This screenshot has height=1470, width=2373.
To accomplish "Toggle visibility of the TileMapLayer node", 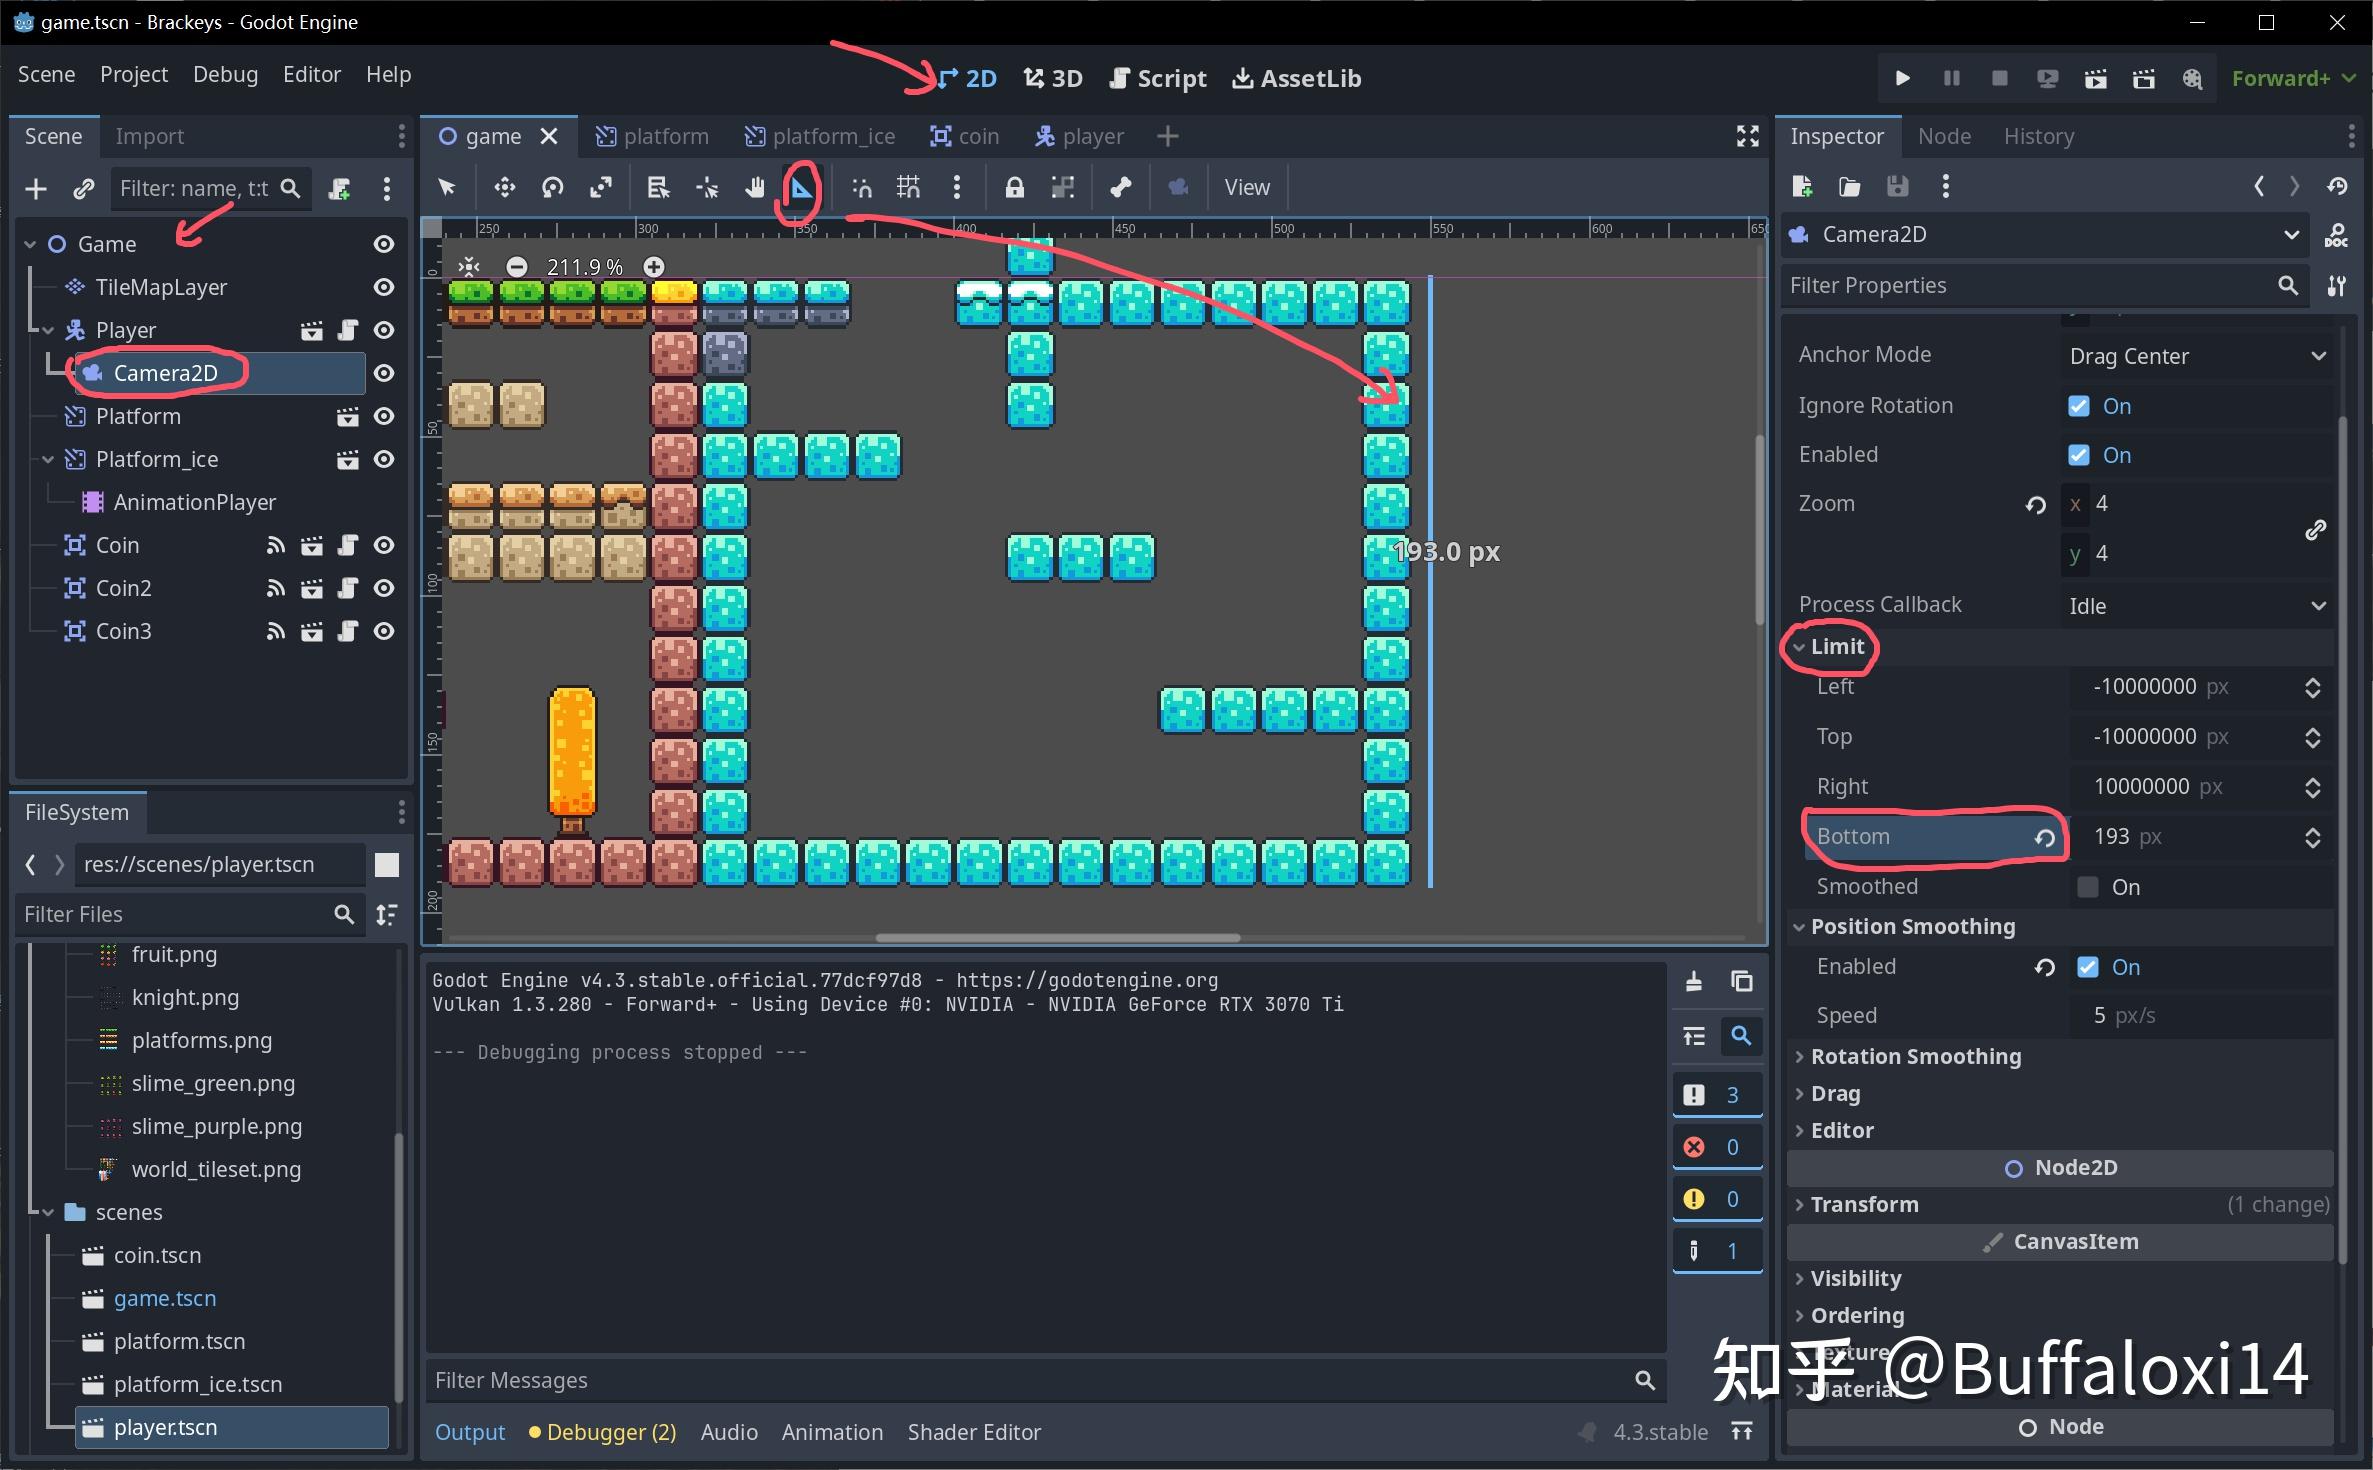I will point(383,287).
